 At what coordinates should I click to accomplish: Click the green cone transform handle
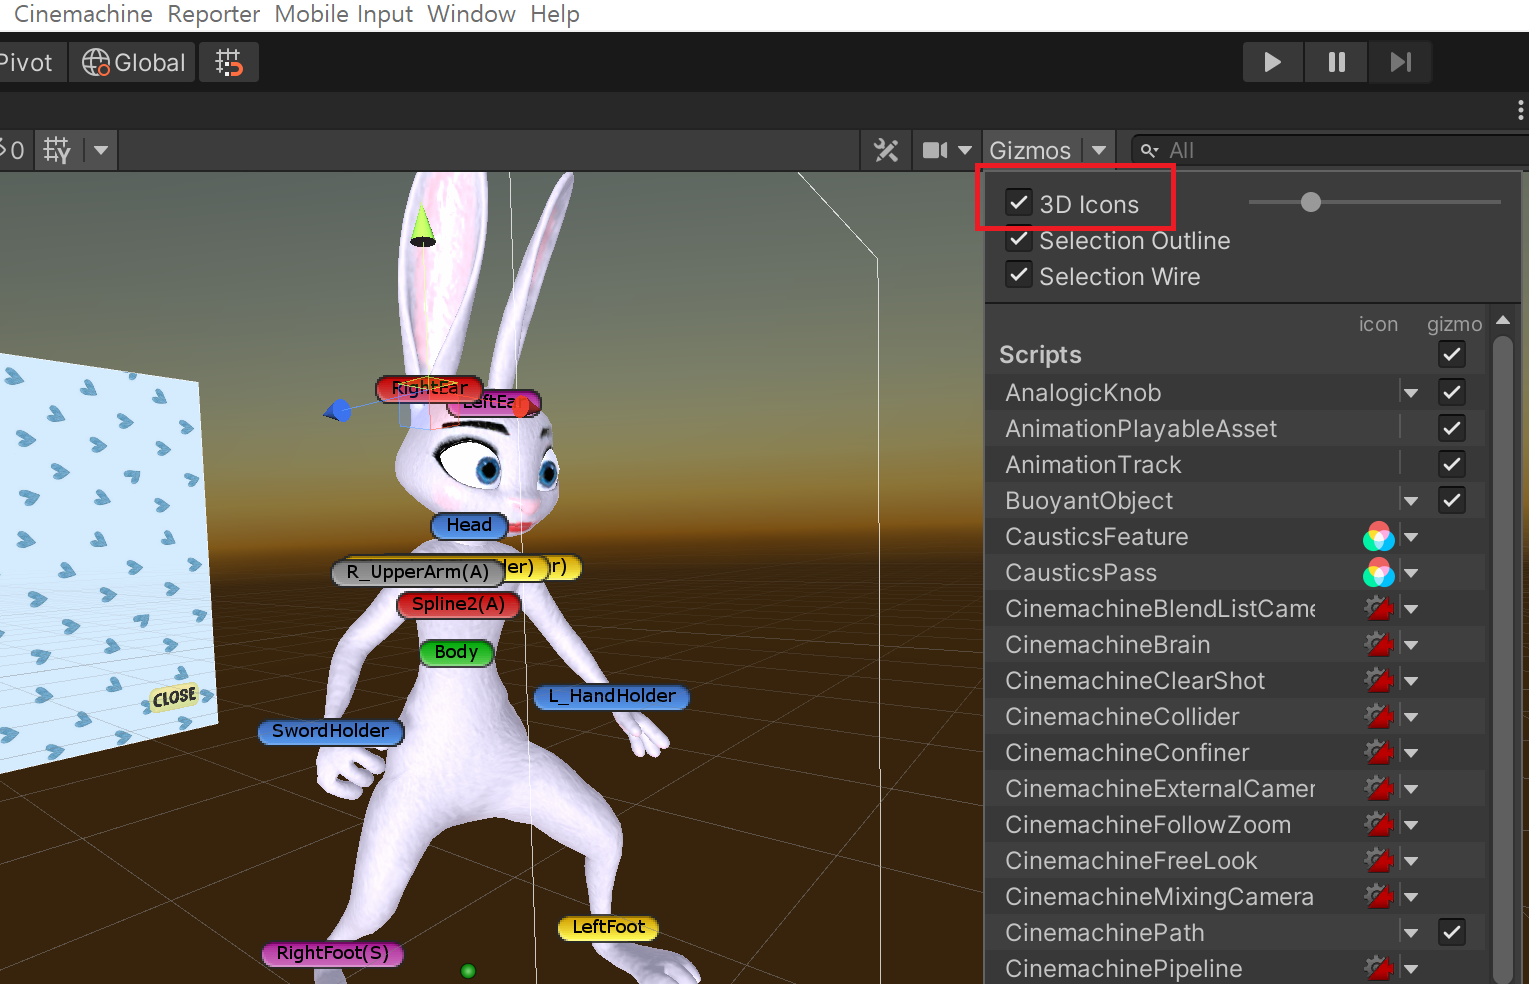[423, 226]
